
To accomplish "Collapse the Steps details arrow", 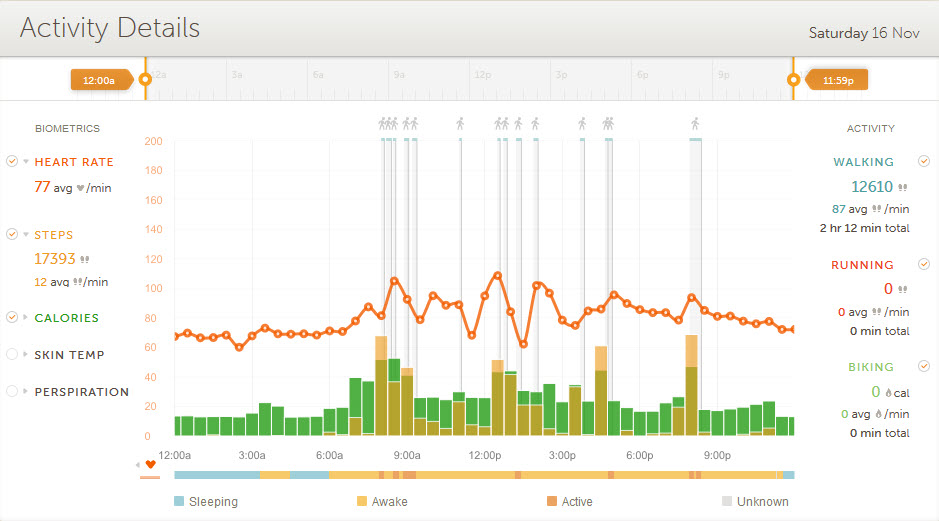I will [x=26, y=235].
